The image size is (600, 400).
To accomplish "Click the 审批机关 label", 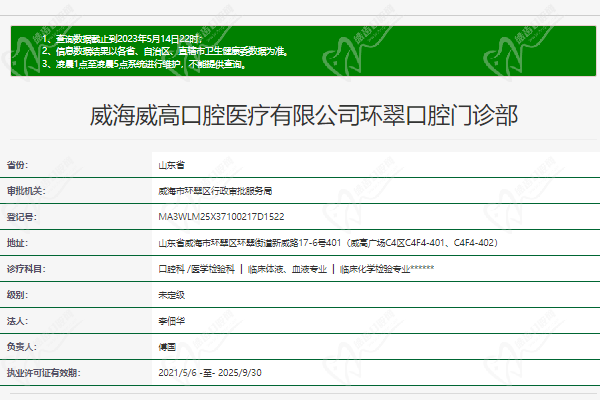I will 26,191.
